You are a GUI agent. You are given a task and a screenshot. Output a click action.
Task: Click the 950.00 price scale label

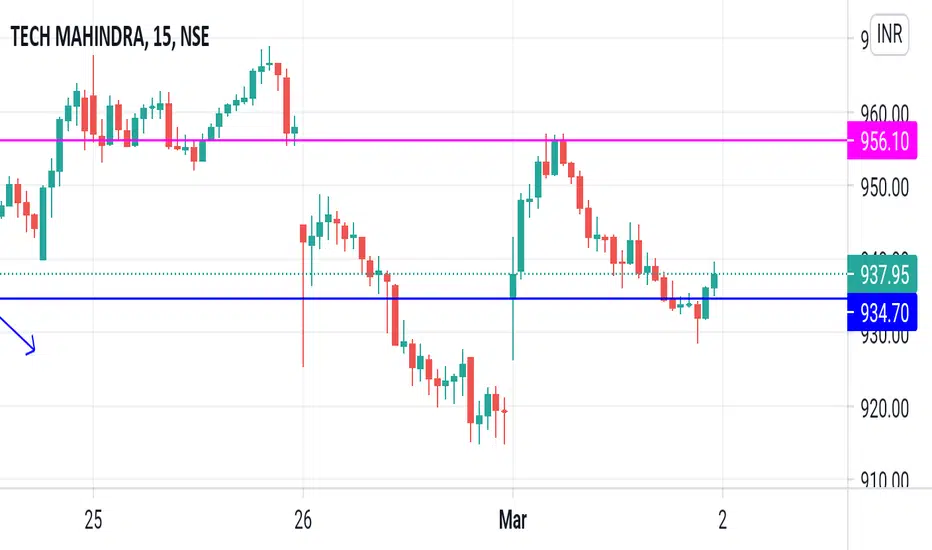(x=884, y=188)
